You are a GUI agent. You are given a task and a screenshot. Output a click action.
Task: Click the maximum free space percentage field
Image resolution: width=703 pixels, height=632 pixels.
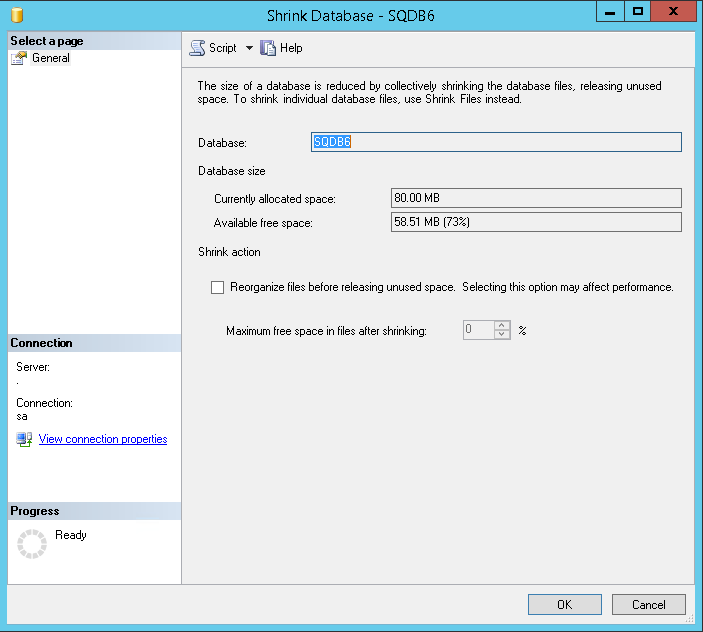tap(478, 330)
